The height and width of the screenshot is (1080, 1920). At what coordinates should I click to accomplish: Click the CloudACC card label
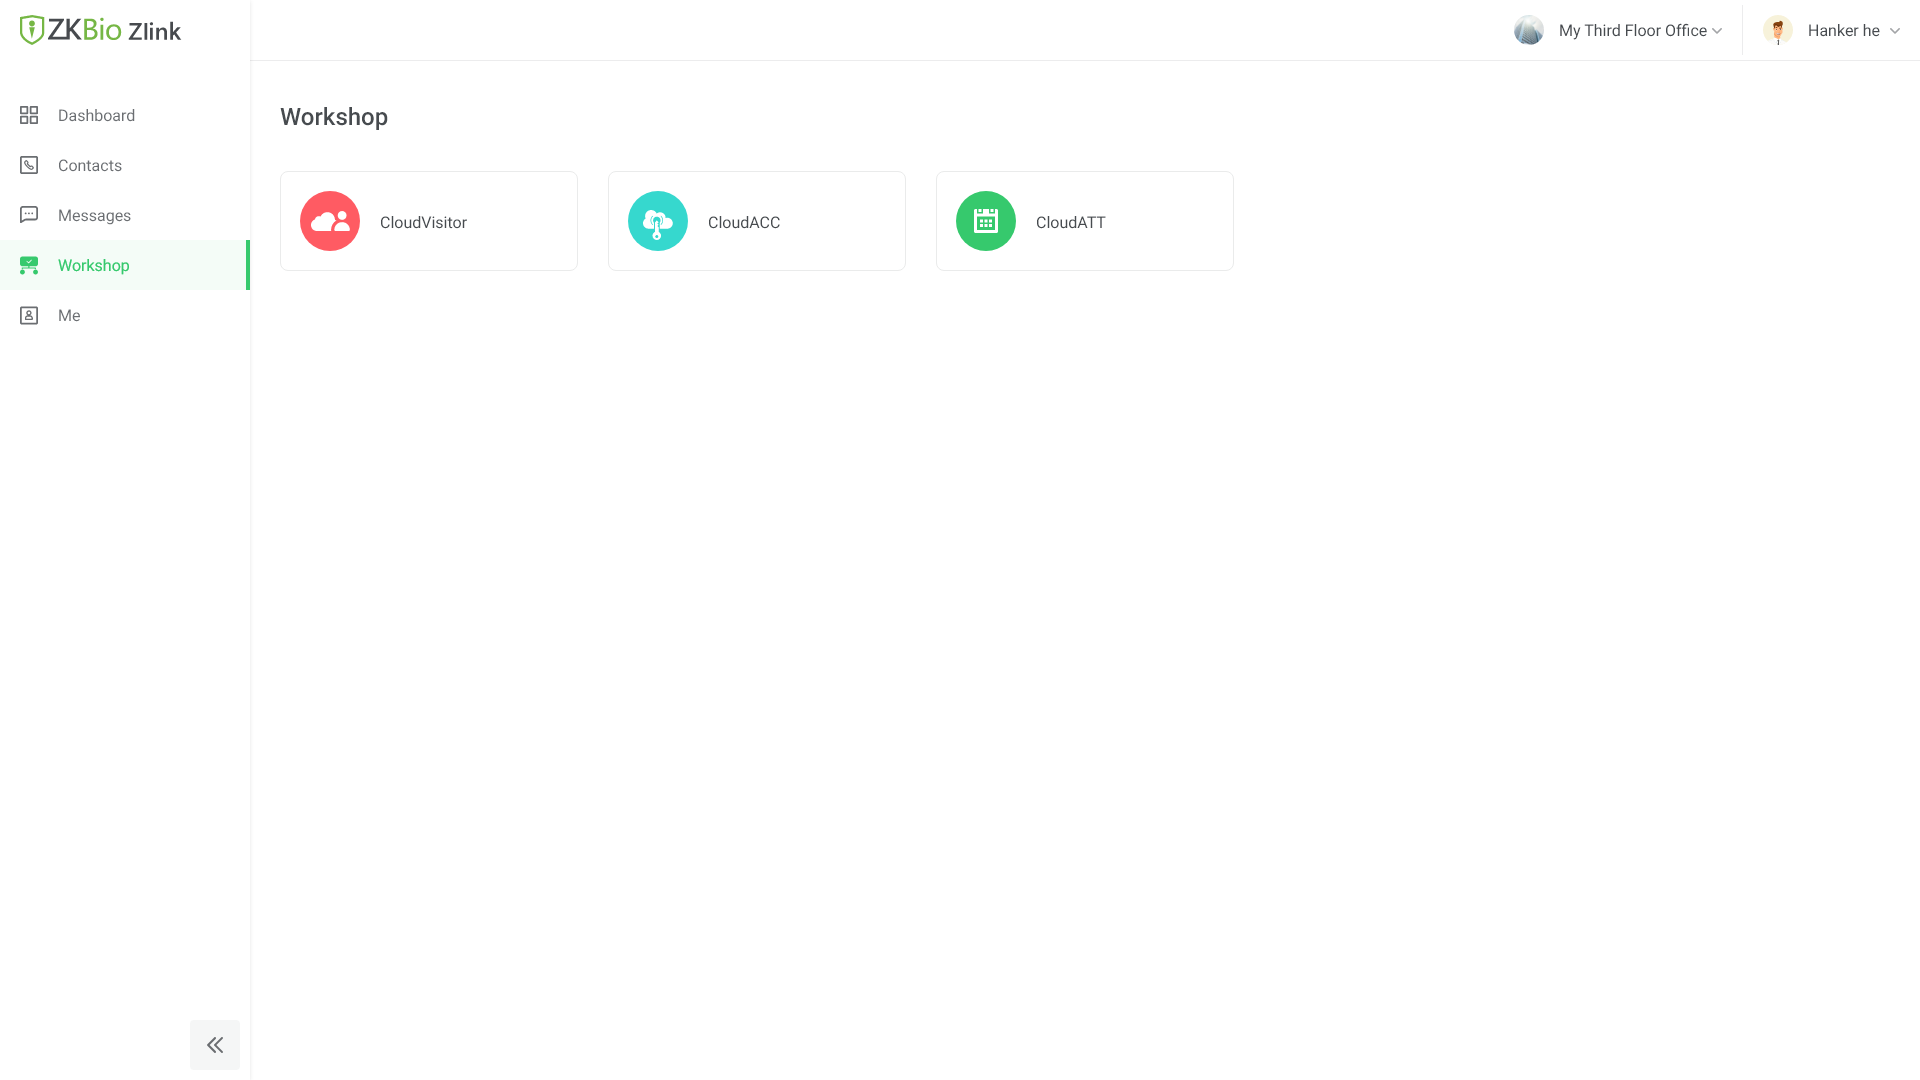[x=744, y=222]
